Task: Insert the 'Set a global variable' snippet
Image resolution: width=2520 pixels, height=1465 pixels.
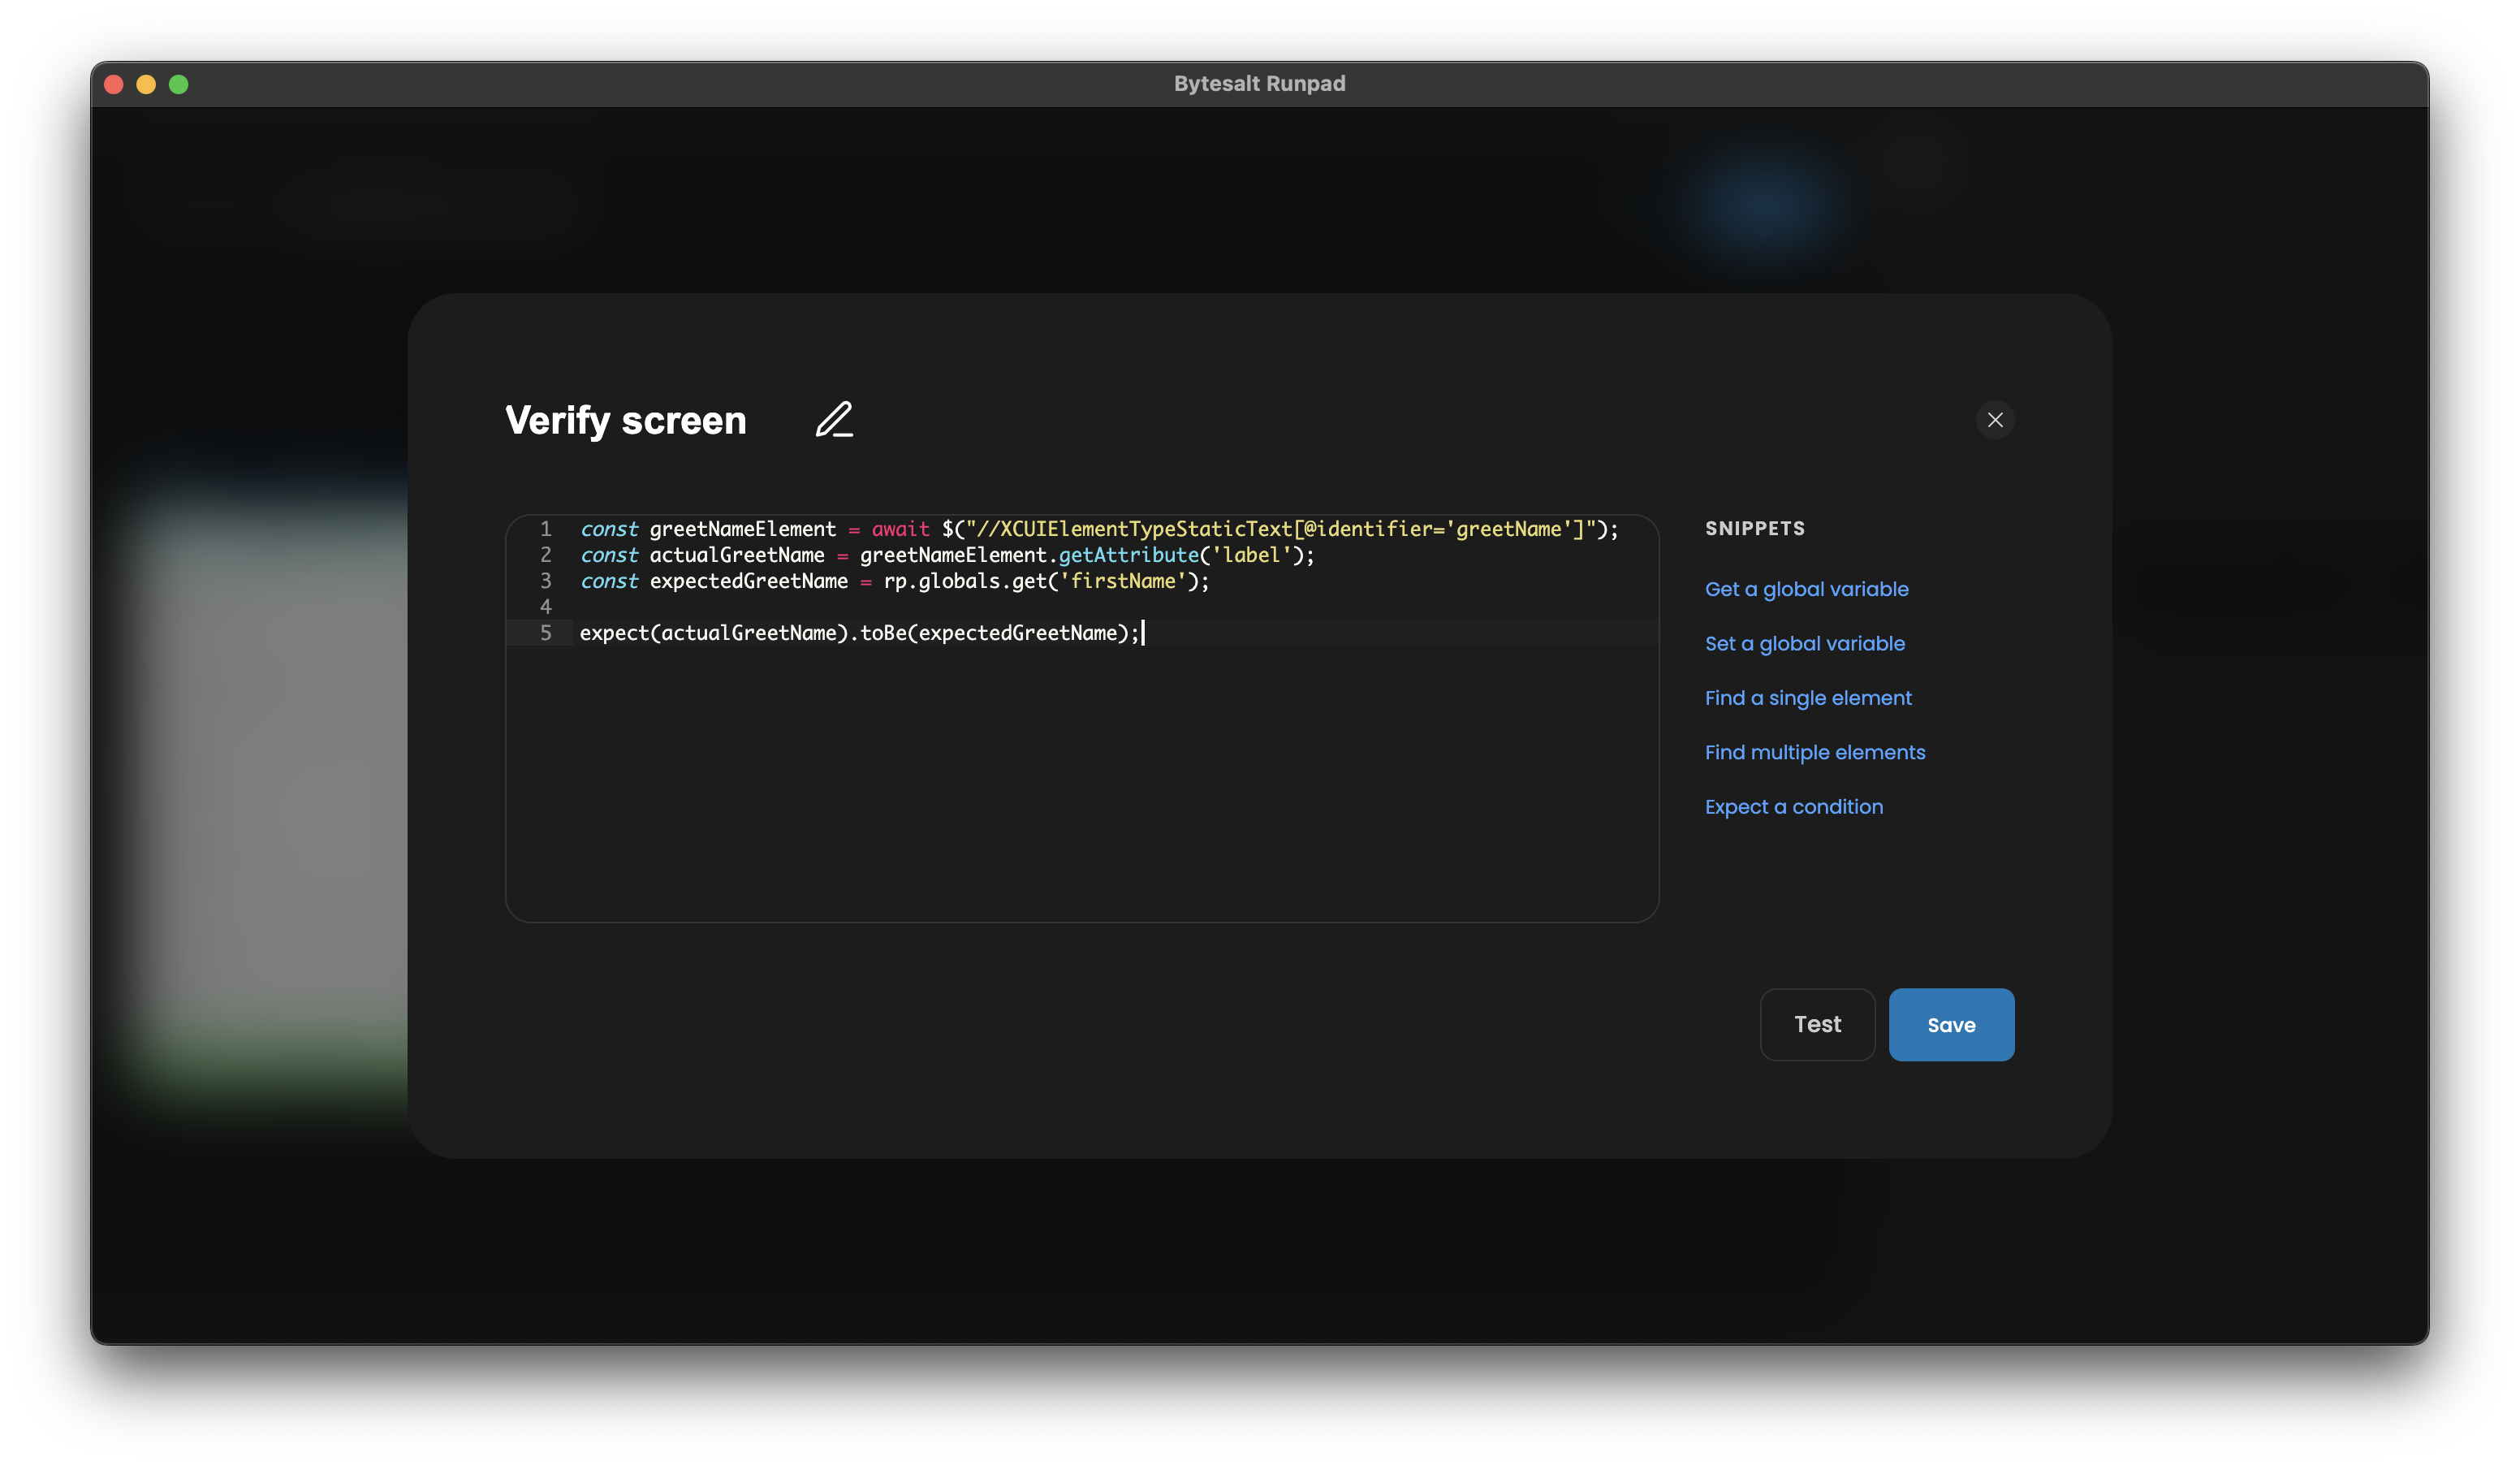Action: pyautogui.click(x=1804, y=644)
